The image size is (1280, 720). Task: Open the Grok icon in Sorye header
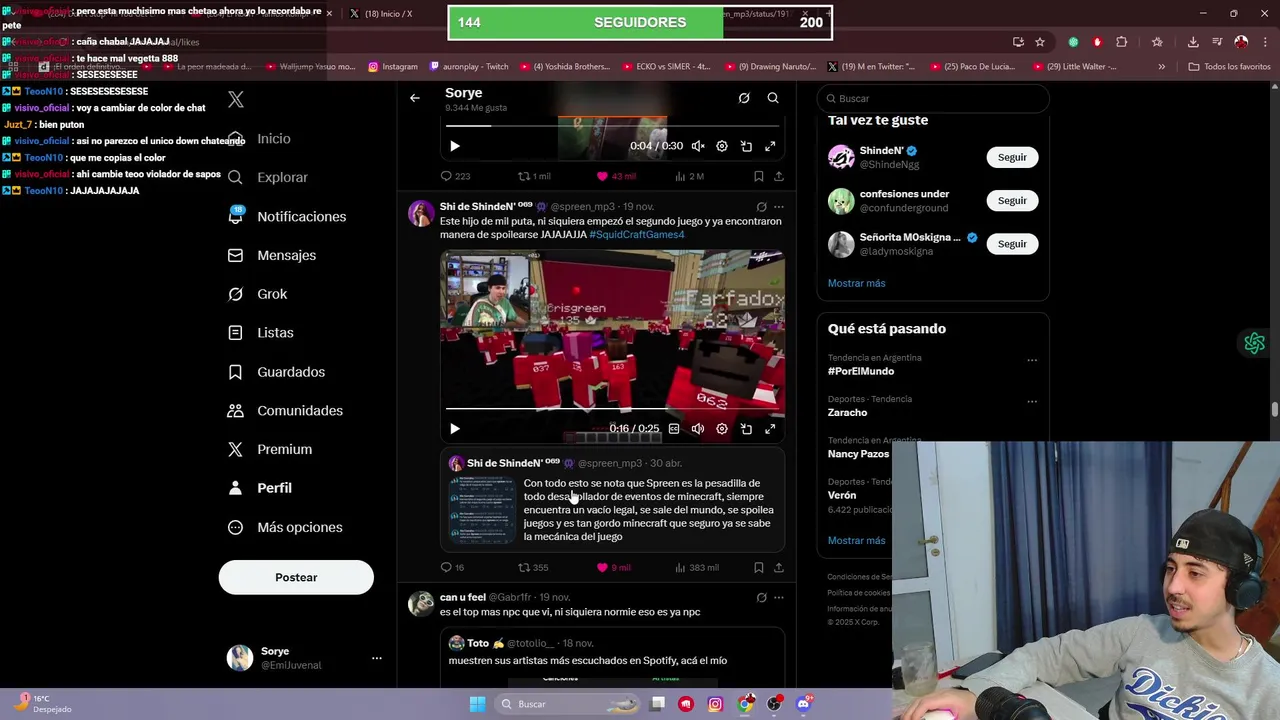pyautogui.click(x=744, y=98)
